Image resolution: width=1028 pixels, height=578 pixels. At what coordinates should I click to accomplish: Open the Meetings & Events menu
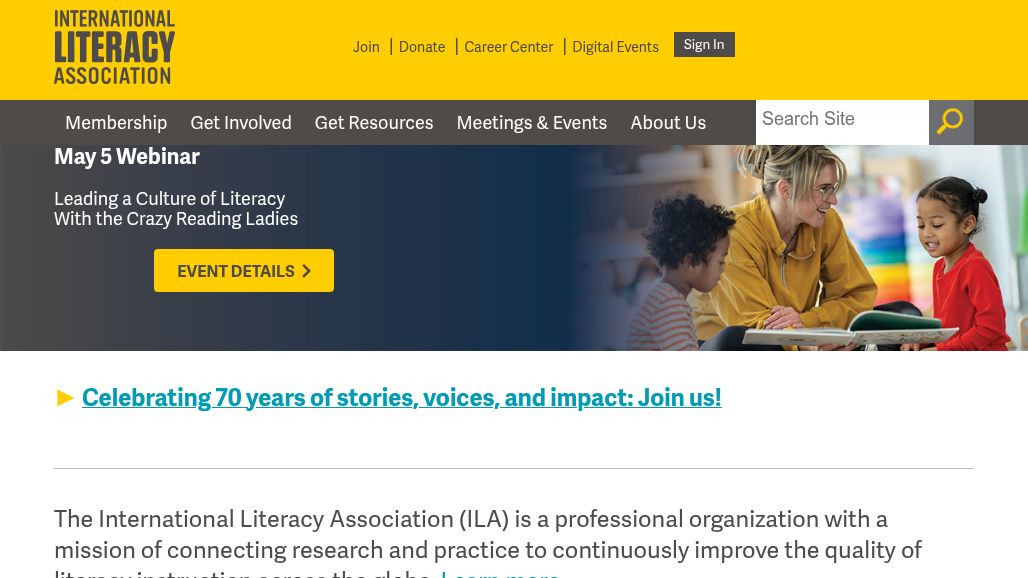[x=531, y=123]
